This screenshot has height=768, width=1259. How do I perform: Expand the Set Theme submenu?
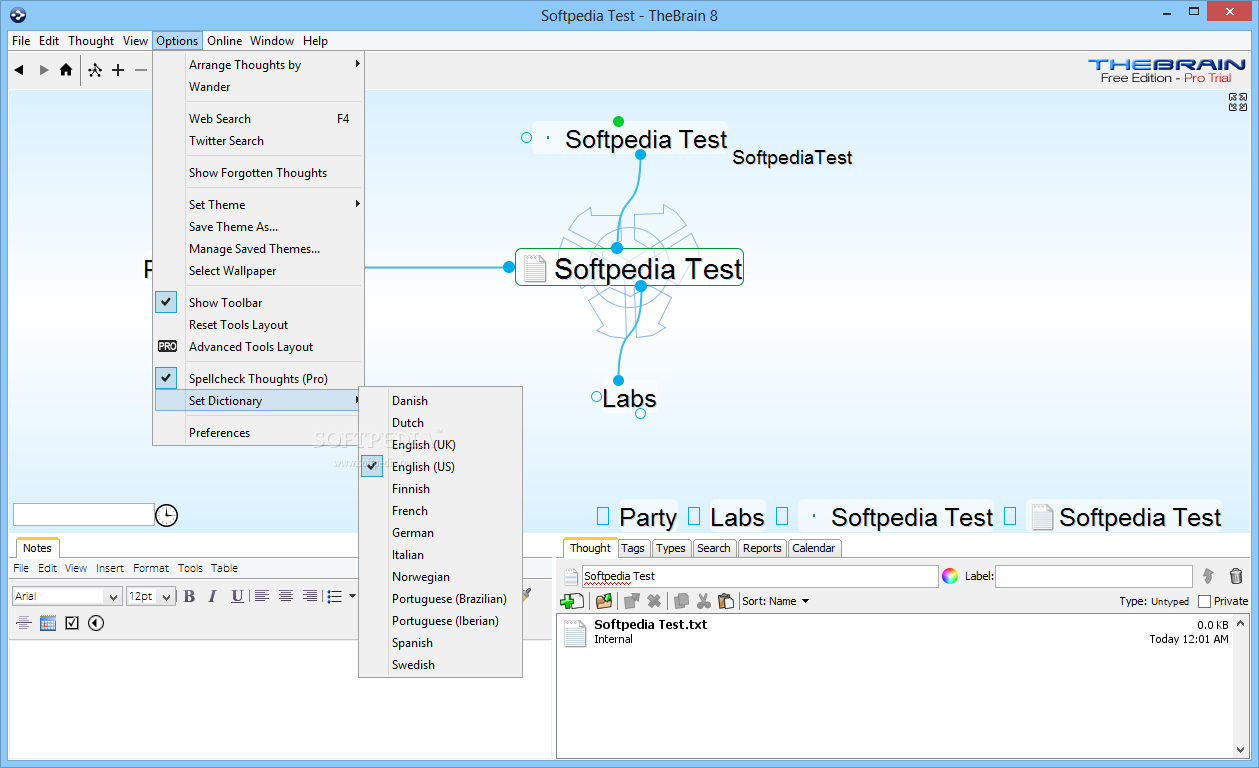point(258,204)
